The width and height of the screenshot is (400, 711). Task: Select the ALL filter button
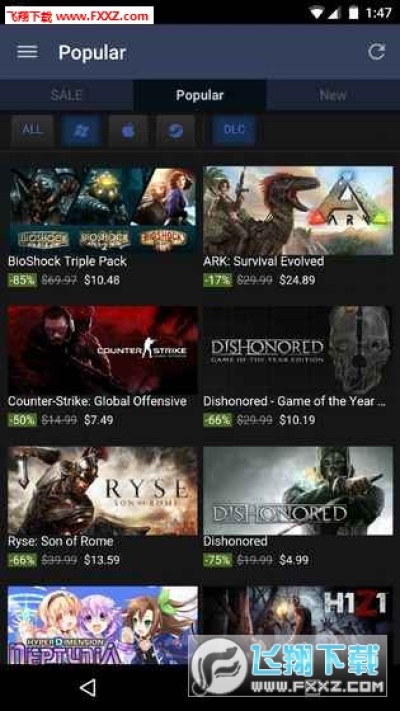pyautogui.click(x=32, y=130)
